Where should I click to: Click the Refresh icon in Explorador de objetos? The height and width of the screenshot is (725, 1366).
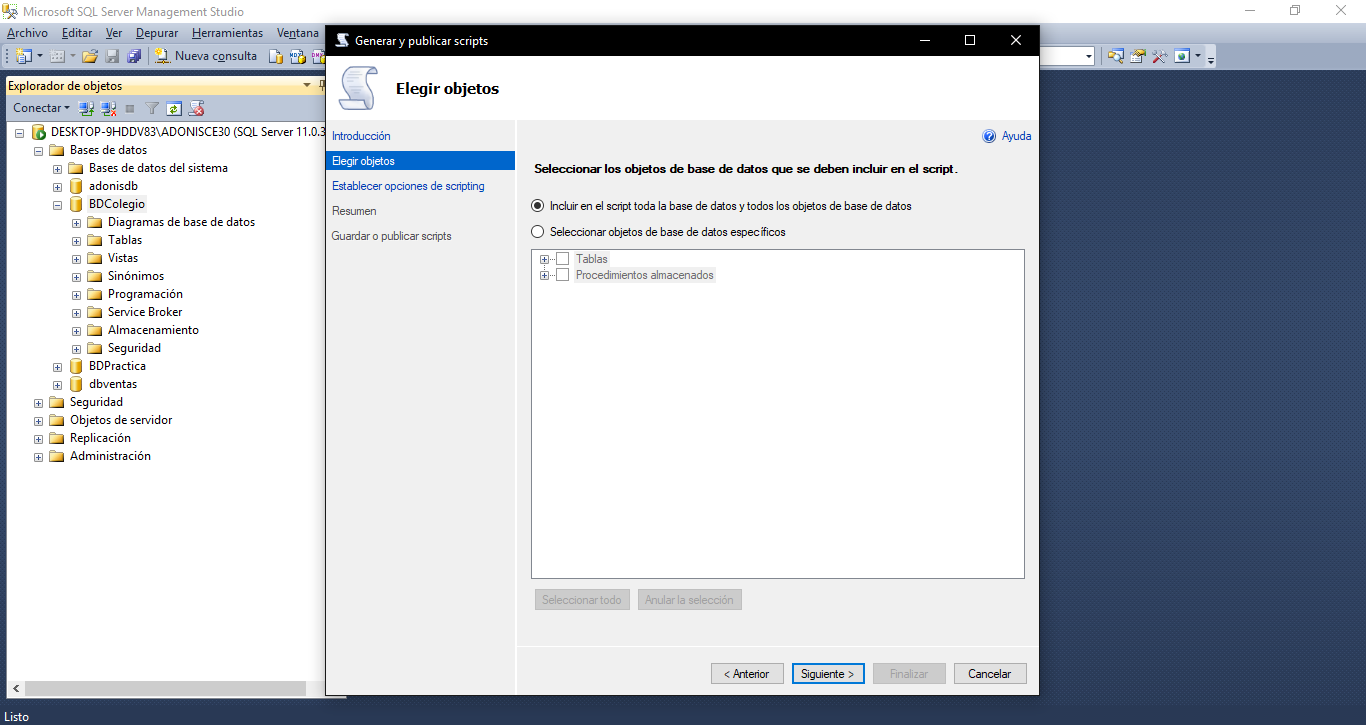174,108
